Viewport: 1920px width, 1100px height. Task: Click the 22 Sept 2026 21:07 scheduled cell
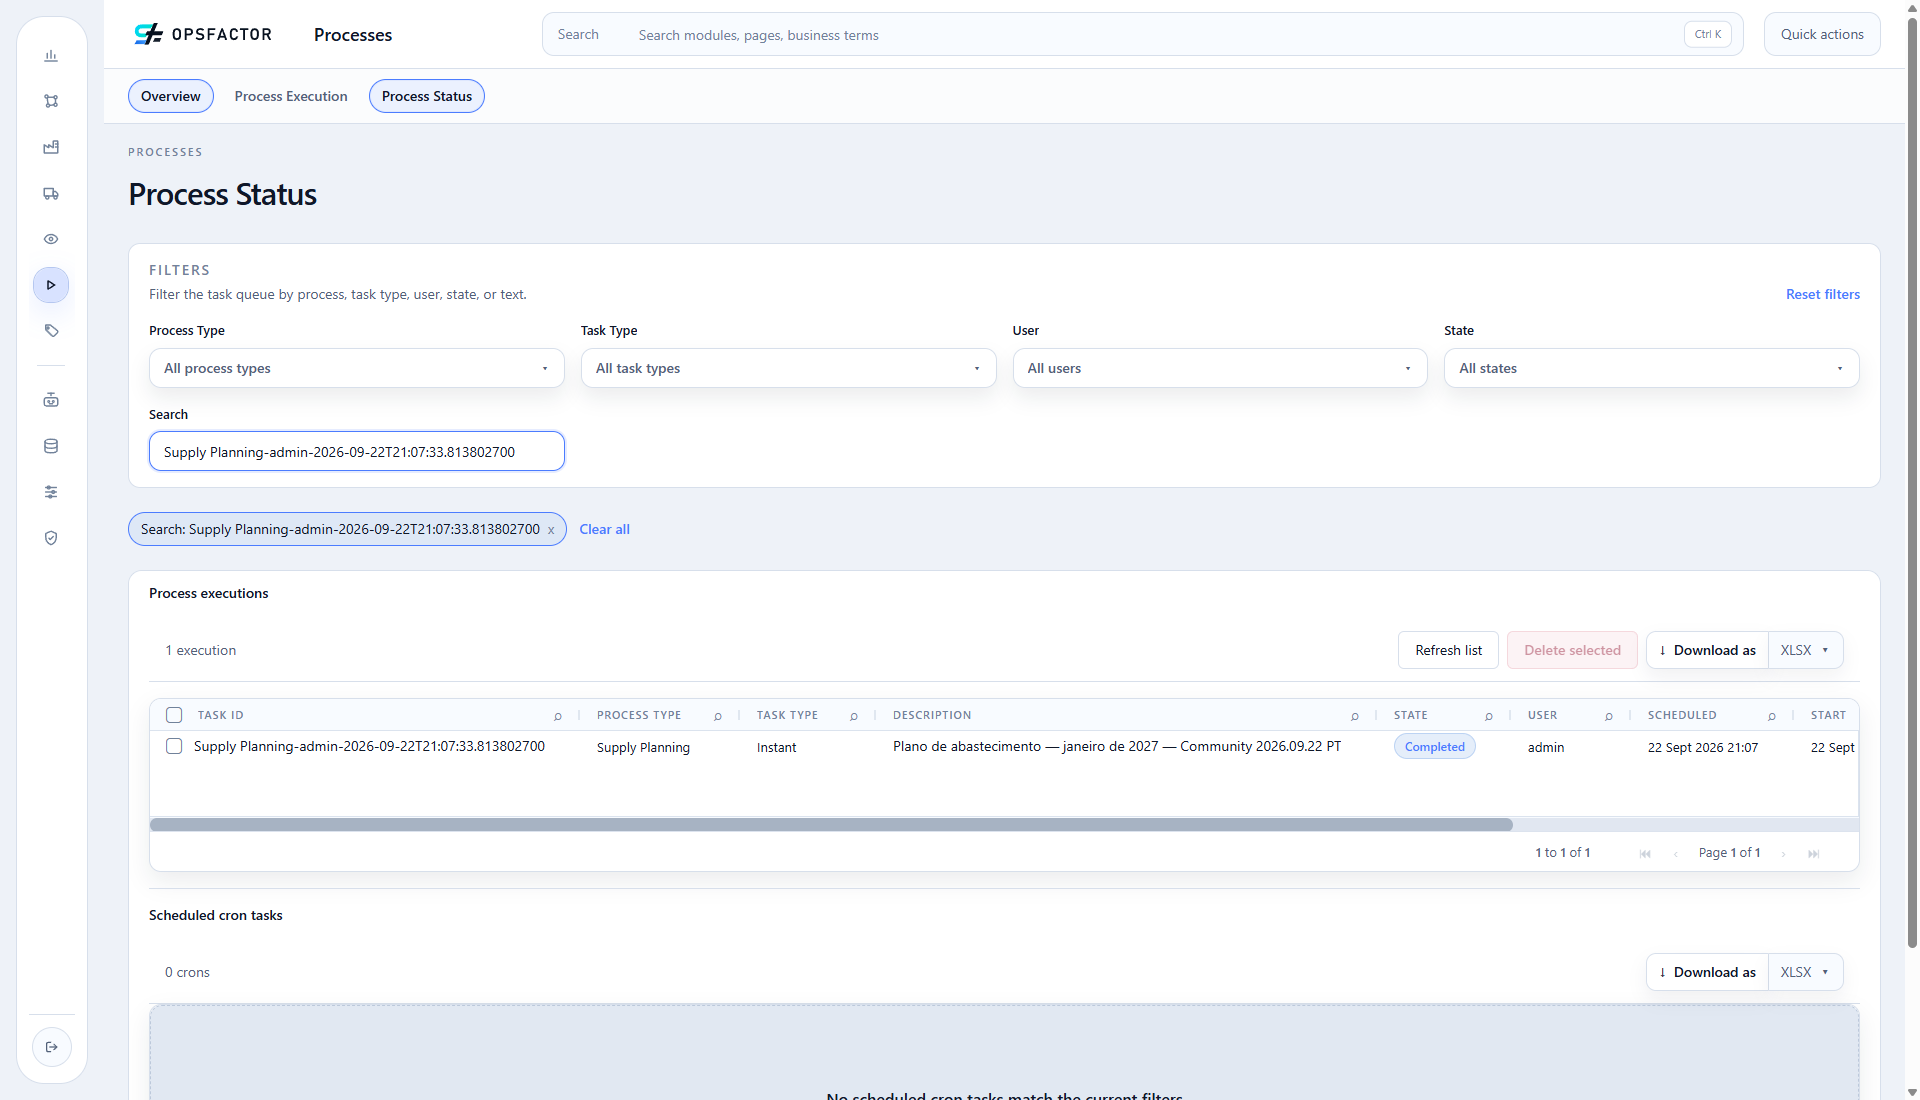tap(1703, 747)
